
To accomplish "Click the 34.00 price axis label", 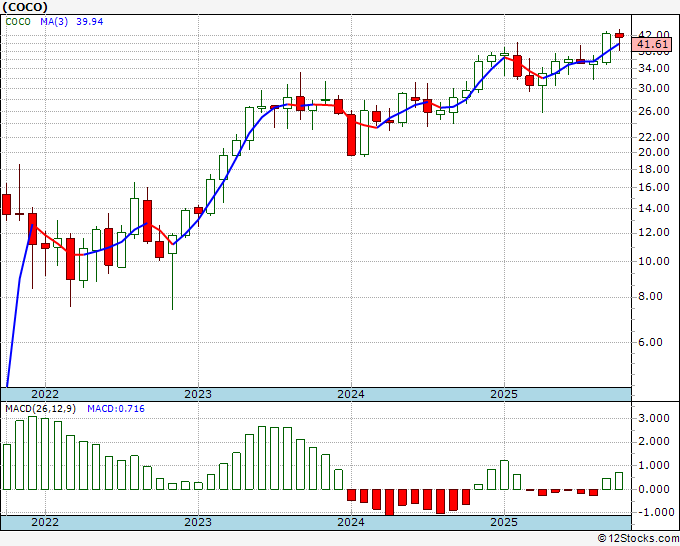I will point(654,68).
